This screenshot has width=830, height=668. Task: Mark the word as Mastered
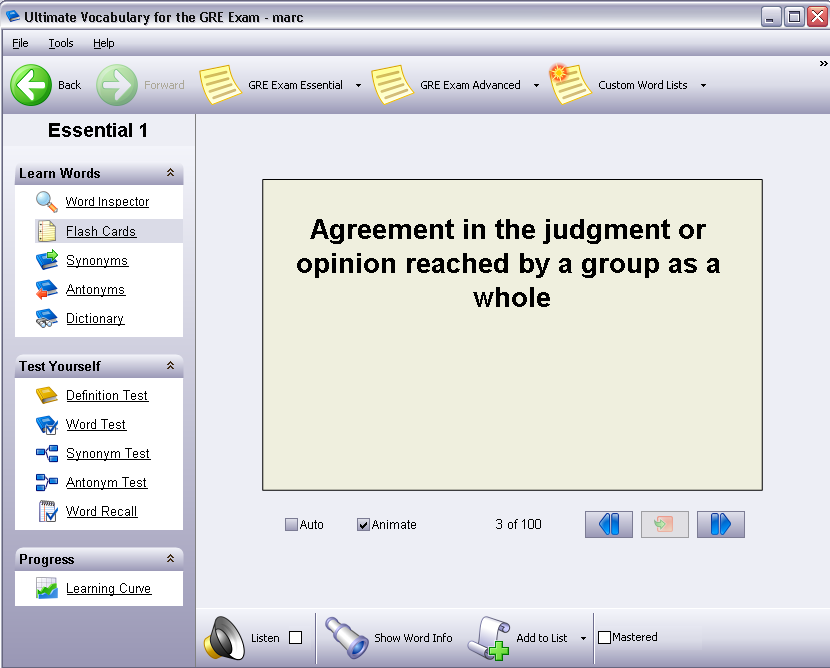point(604,637)
